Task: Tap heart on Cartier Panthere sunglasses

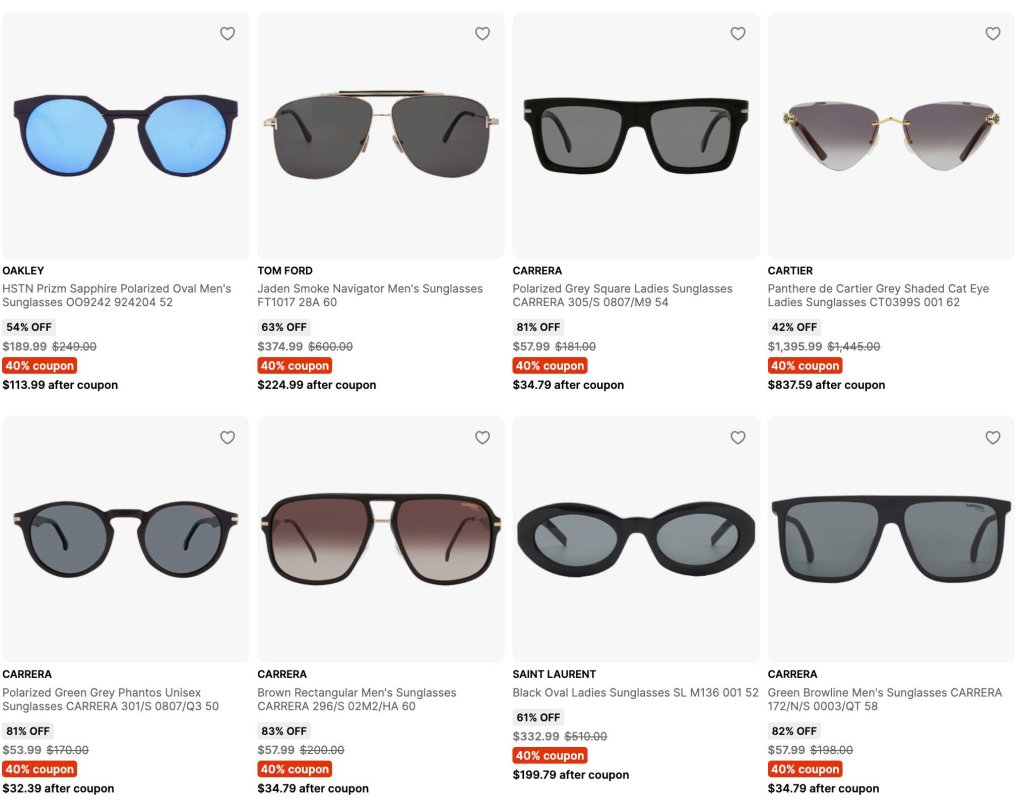Action: pos(993,34)
